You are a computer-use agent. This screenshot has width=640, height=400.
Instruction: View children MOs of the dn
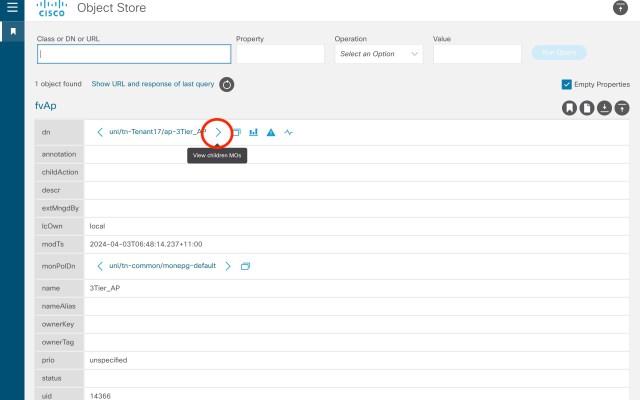tap(218, 132)
